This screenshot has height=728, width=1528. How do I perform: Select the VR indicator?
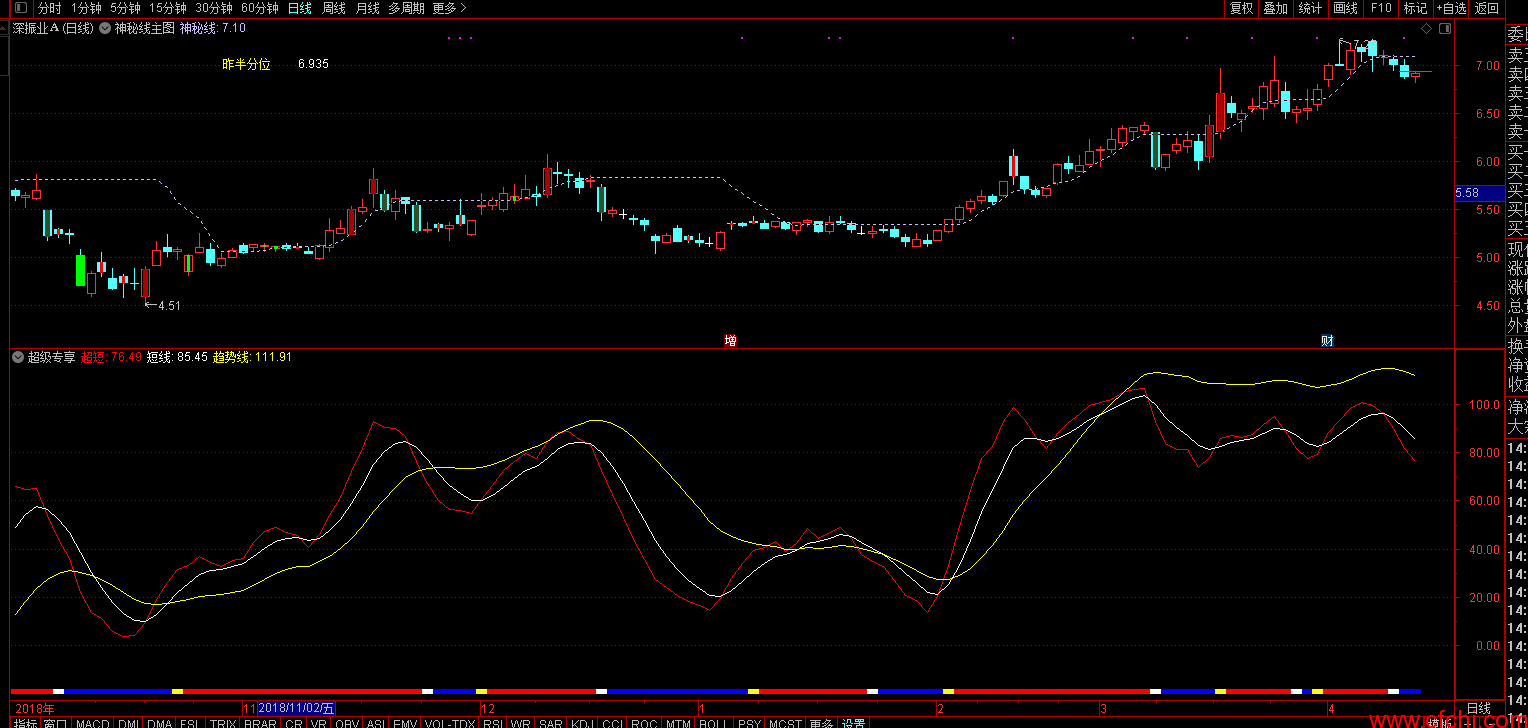[x=319, y=723]
